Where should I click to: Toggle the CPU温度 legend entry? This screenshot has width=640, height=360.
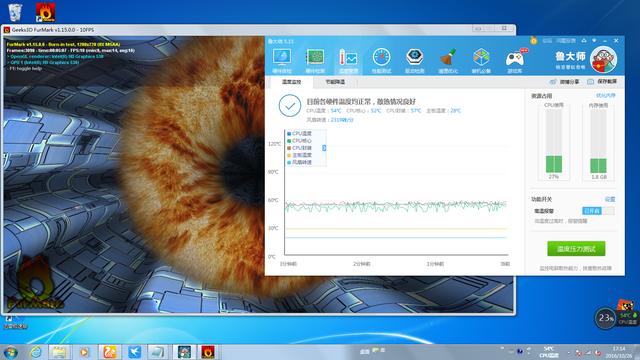pyautogui.click(x=300, y=133)
